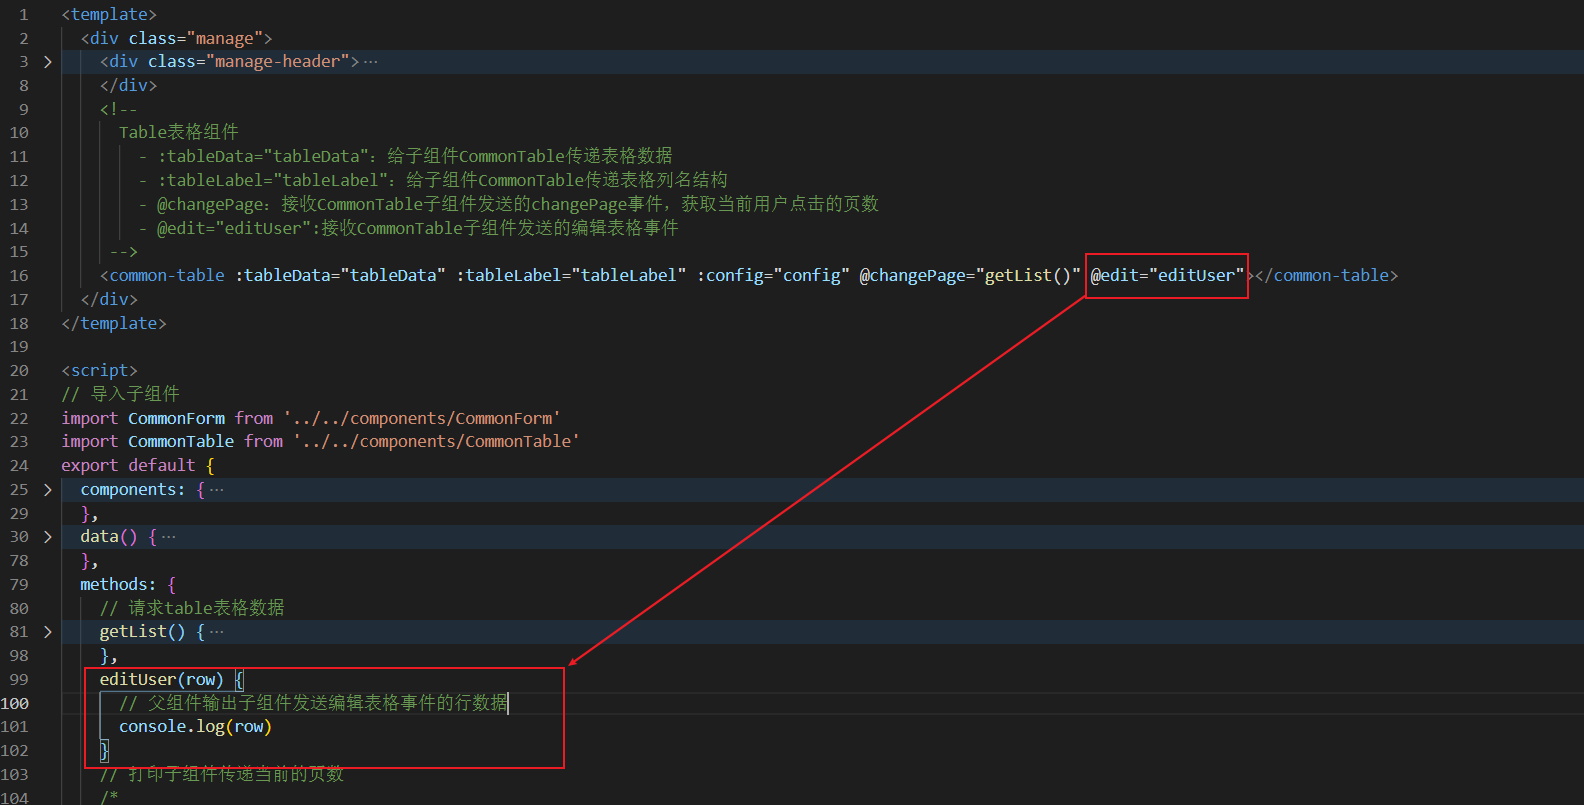Image resolution: width=1584 pixels, height=805 pixels.
Task: Click the </div> closing tag on line 17
Action: click(x=109, y=299)
